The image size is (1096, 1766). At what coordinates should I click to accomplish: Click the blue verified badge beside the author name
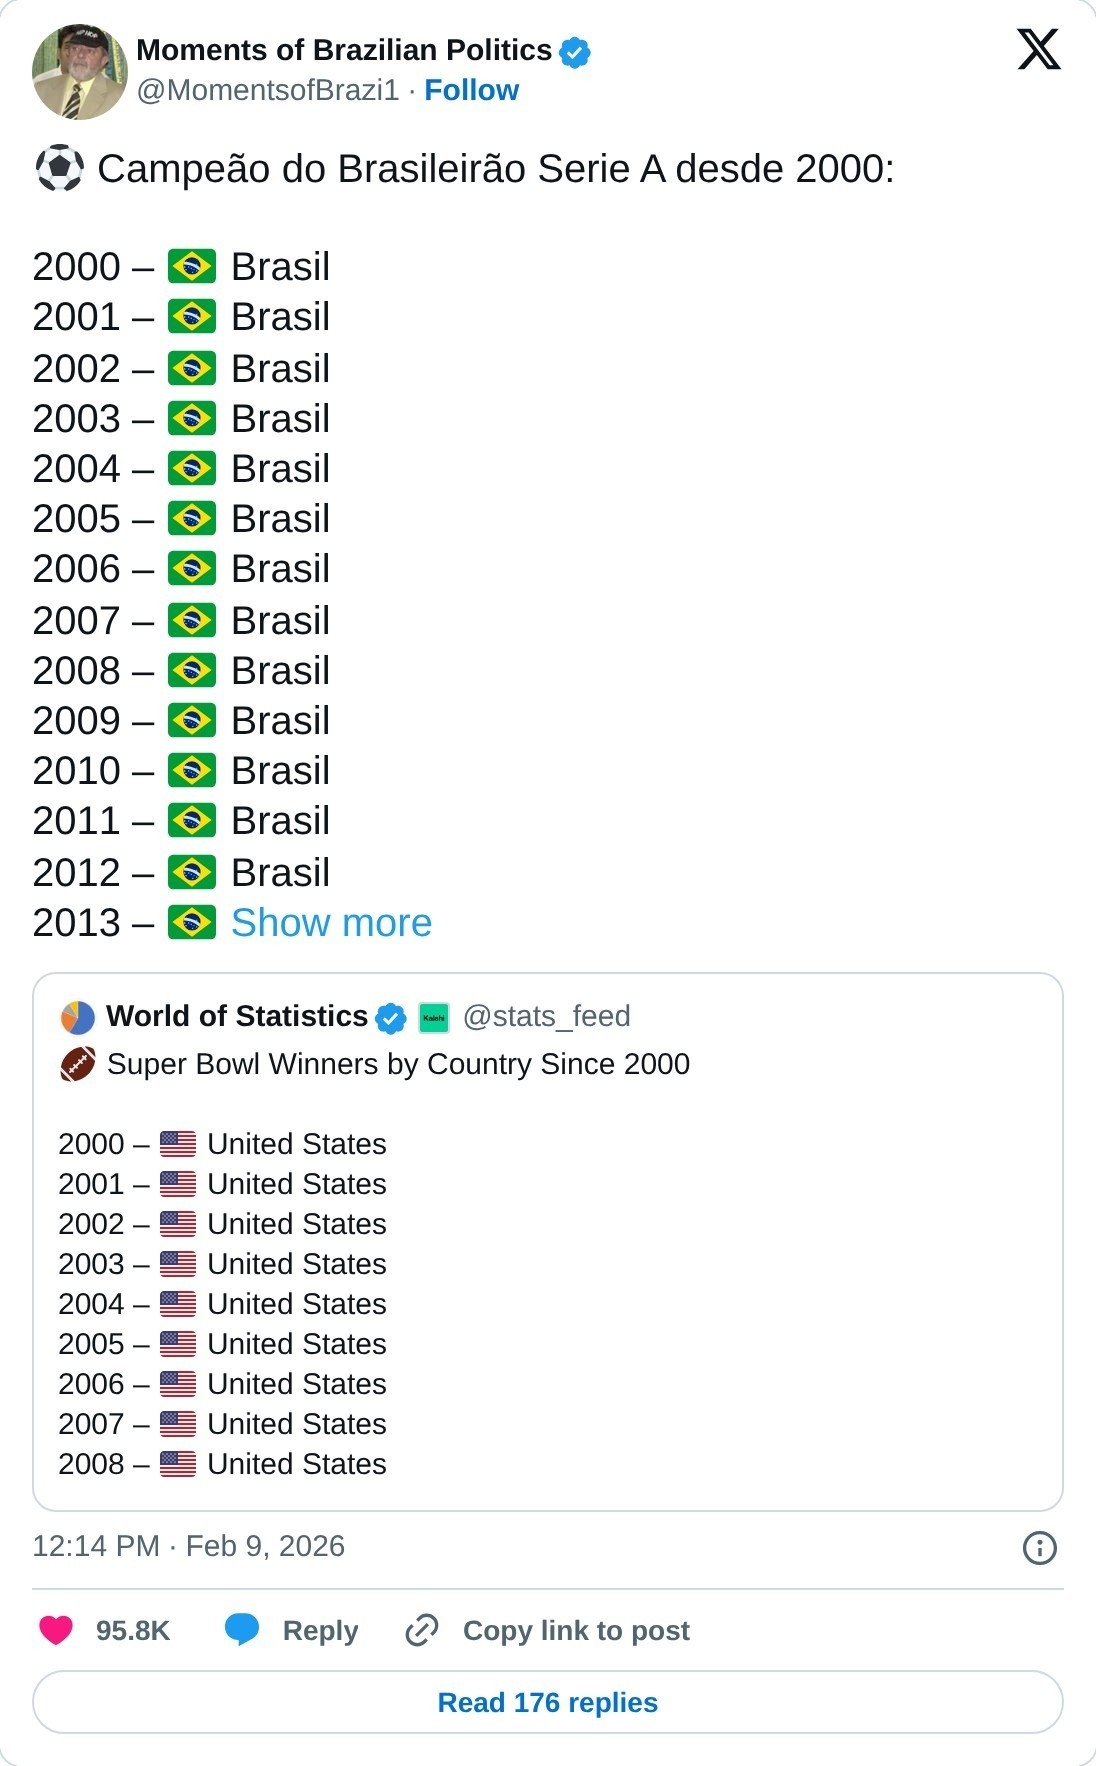click(575, 51)
